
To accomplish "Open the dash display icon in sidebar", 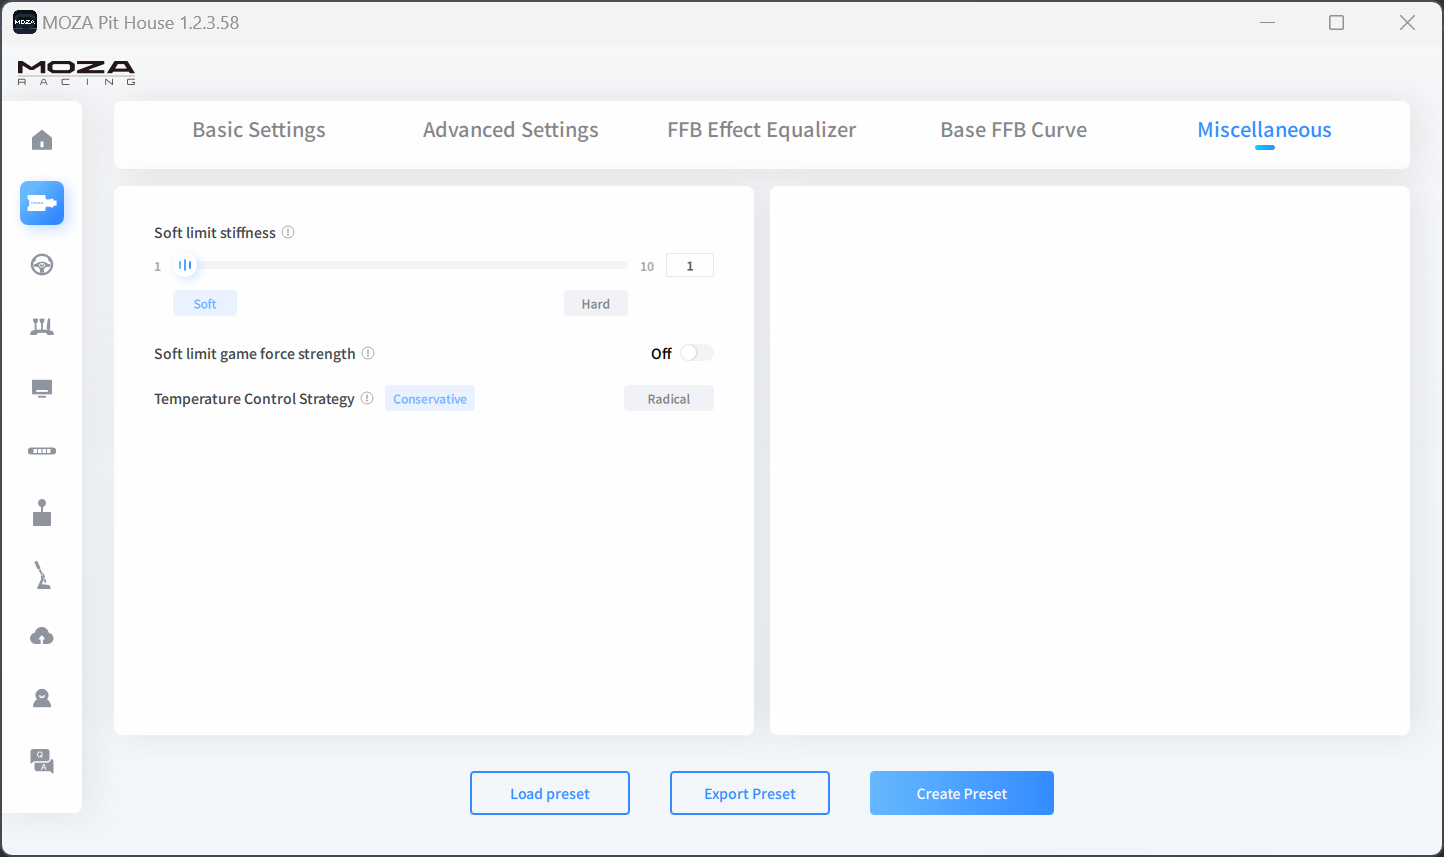I will point(42,389).
